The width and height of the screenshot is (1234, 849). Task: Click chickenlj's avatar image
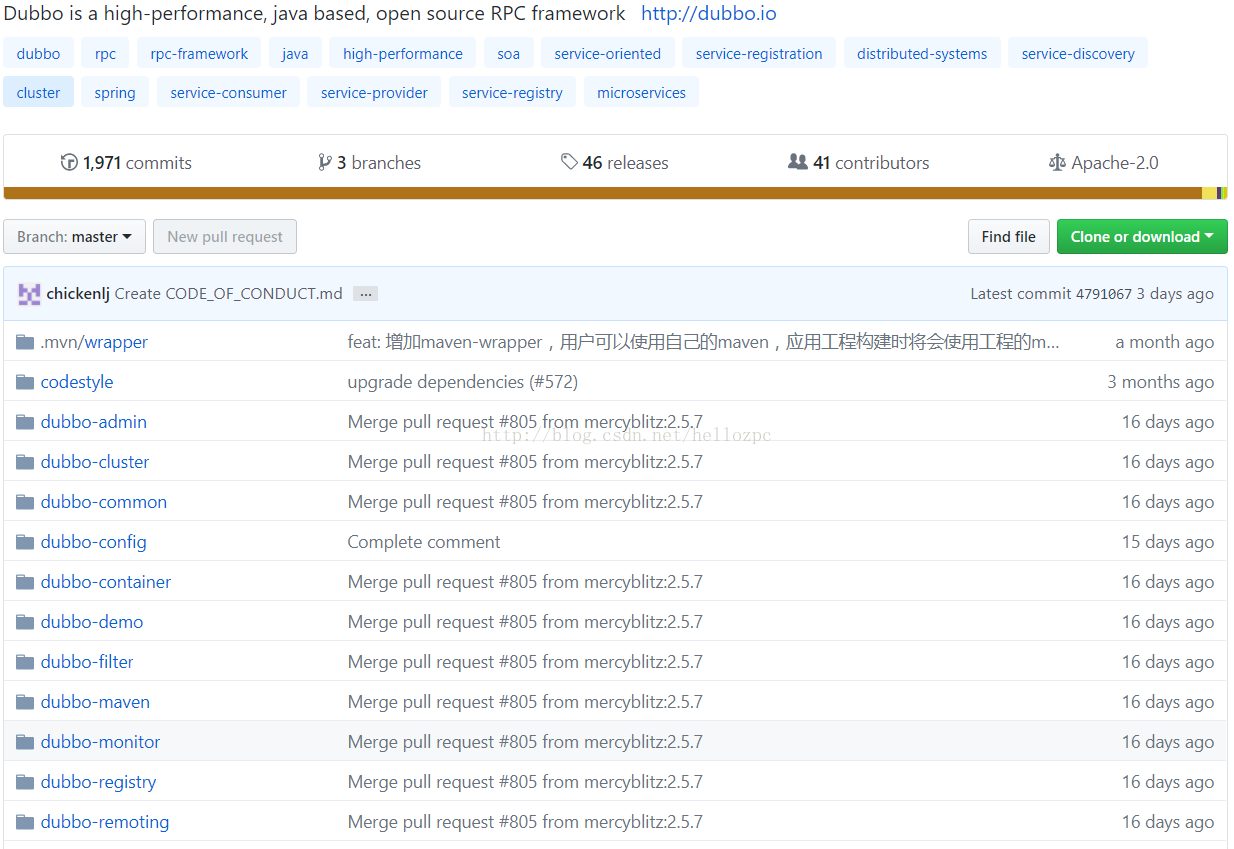click(x=29, y=294)
